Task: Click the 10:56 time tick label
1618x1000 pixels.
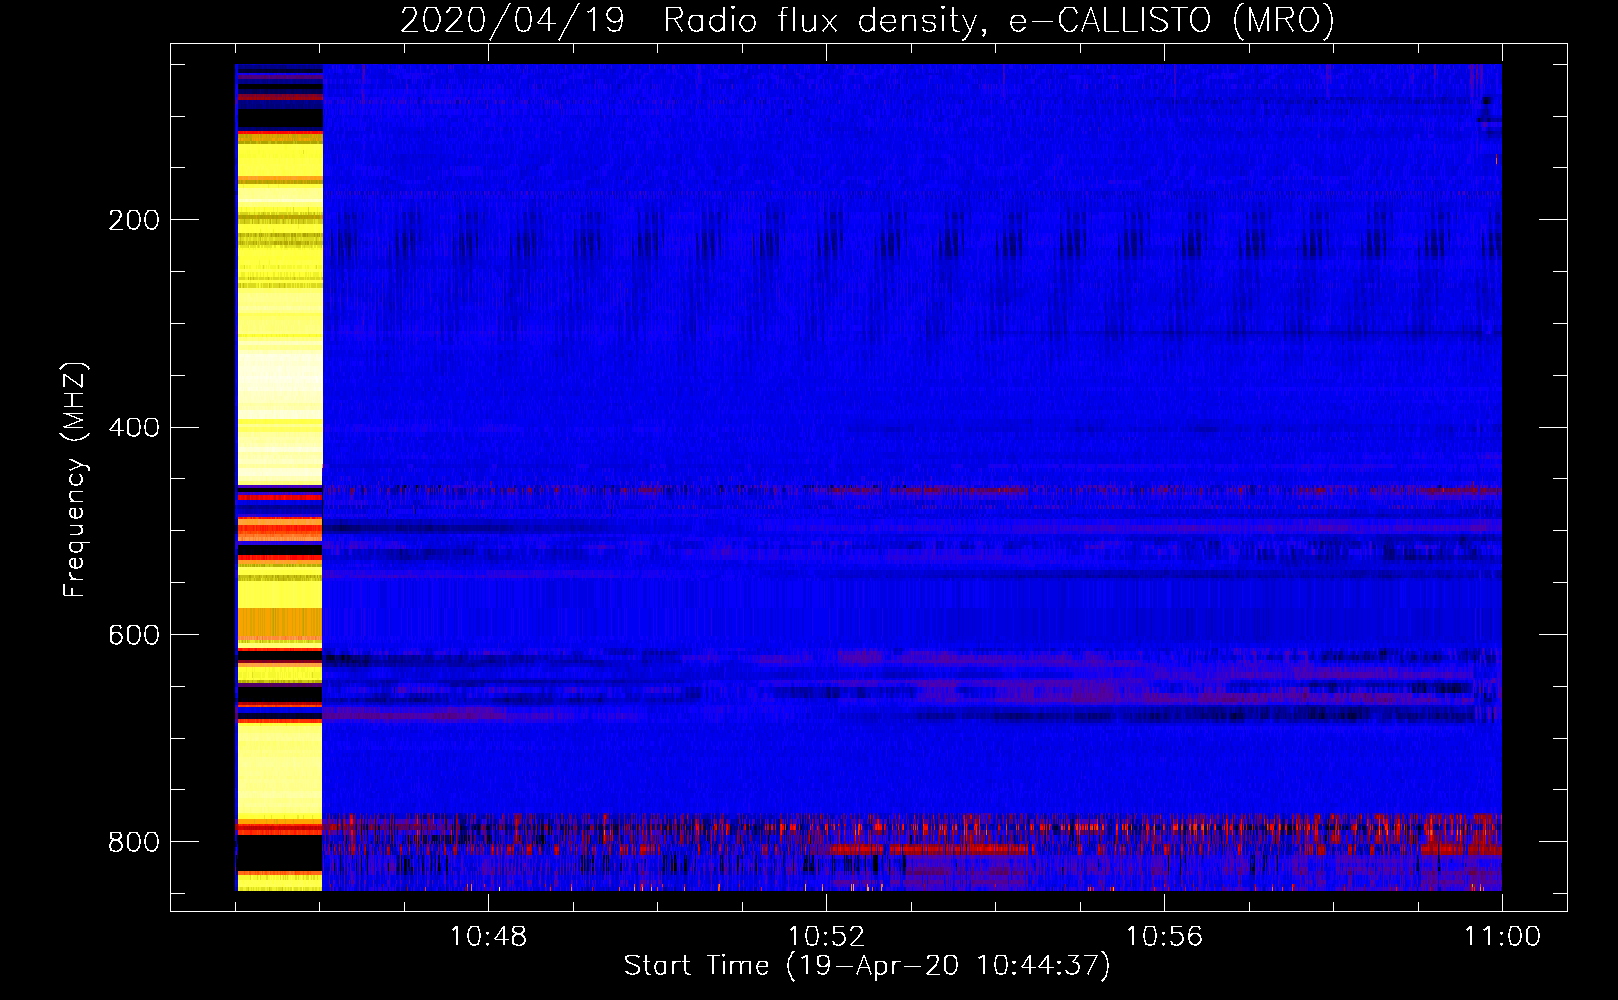Action: point(1164,937)
